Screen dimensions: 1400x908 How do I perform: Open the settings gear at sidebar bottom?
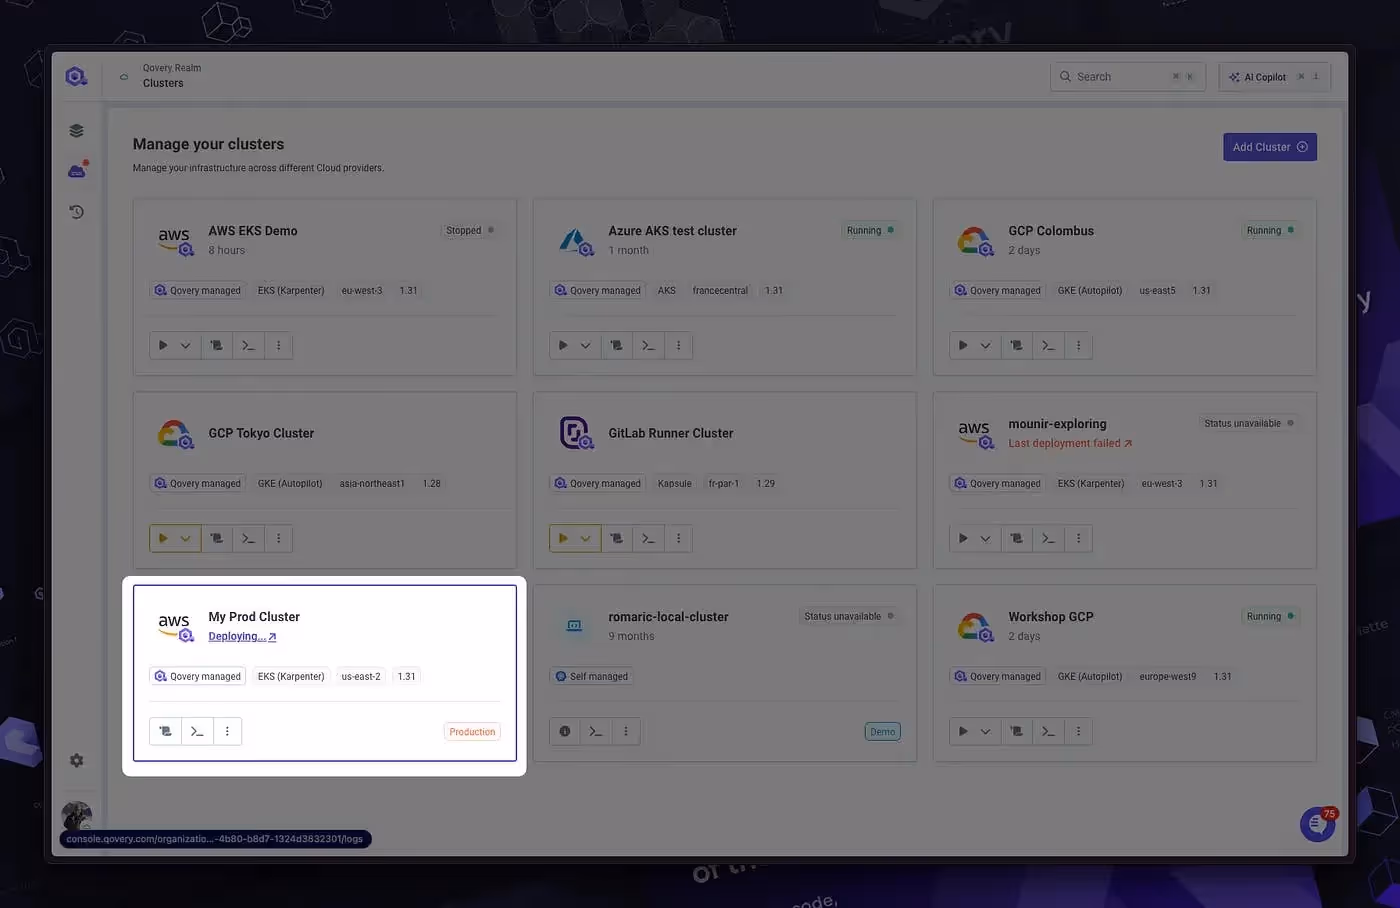pos(76,760)
